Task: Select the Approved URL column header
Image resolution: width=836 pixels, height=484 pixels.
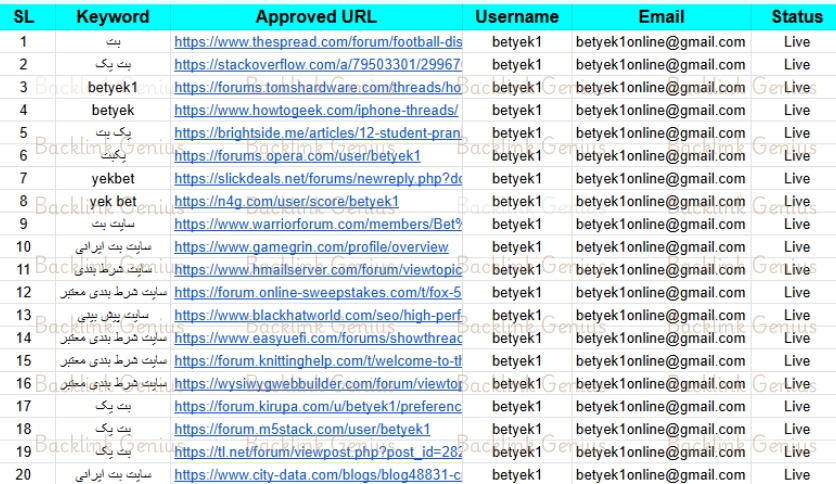Action: click(x=318, y=17)
